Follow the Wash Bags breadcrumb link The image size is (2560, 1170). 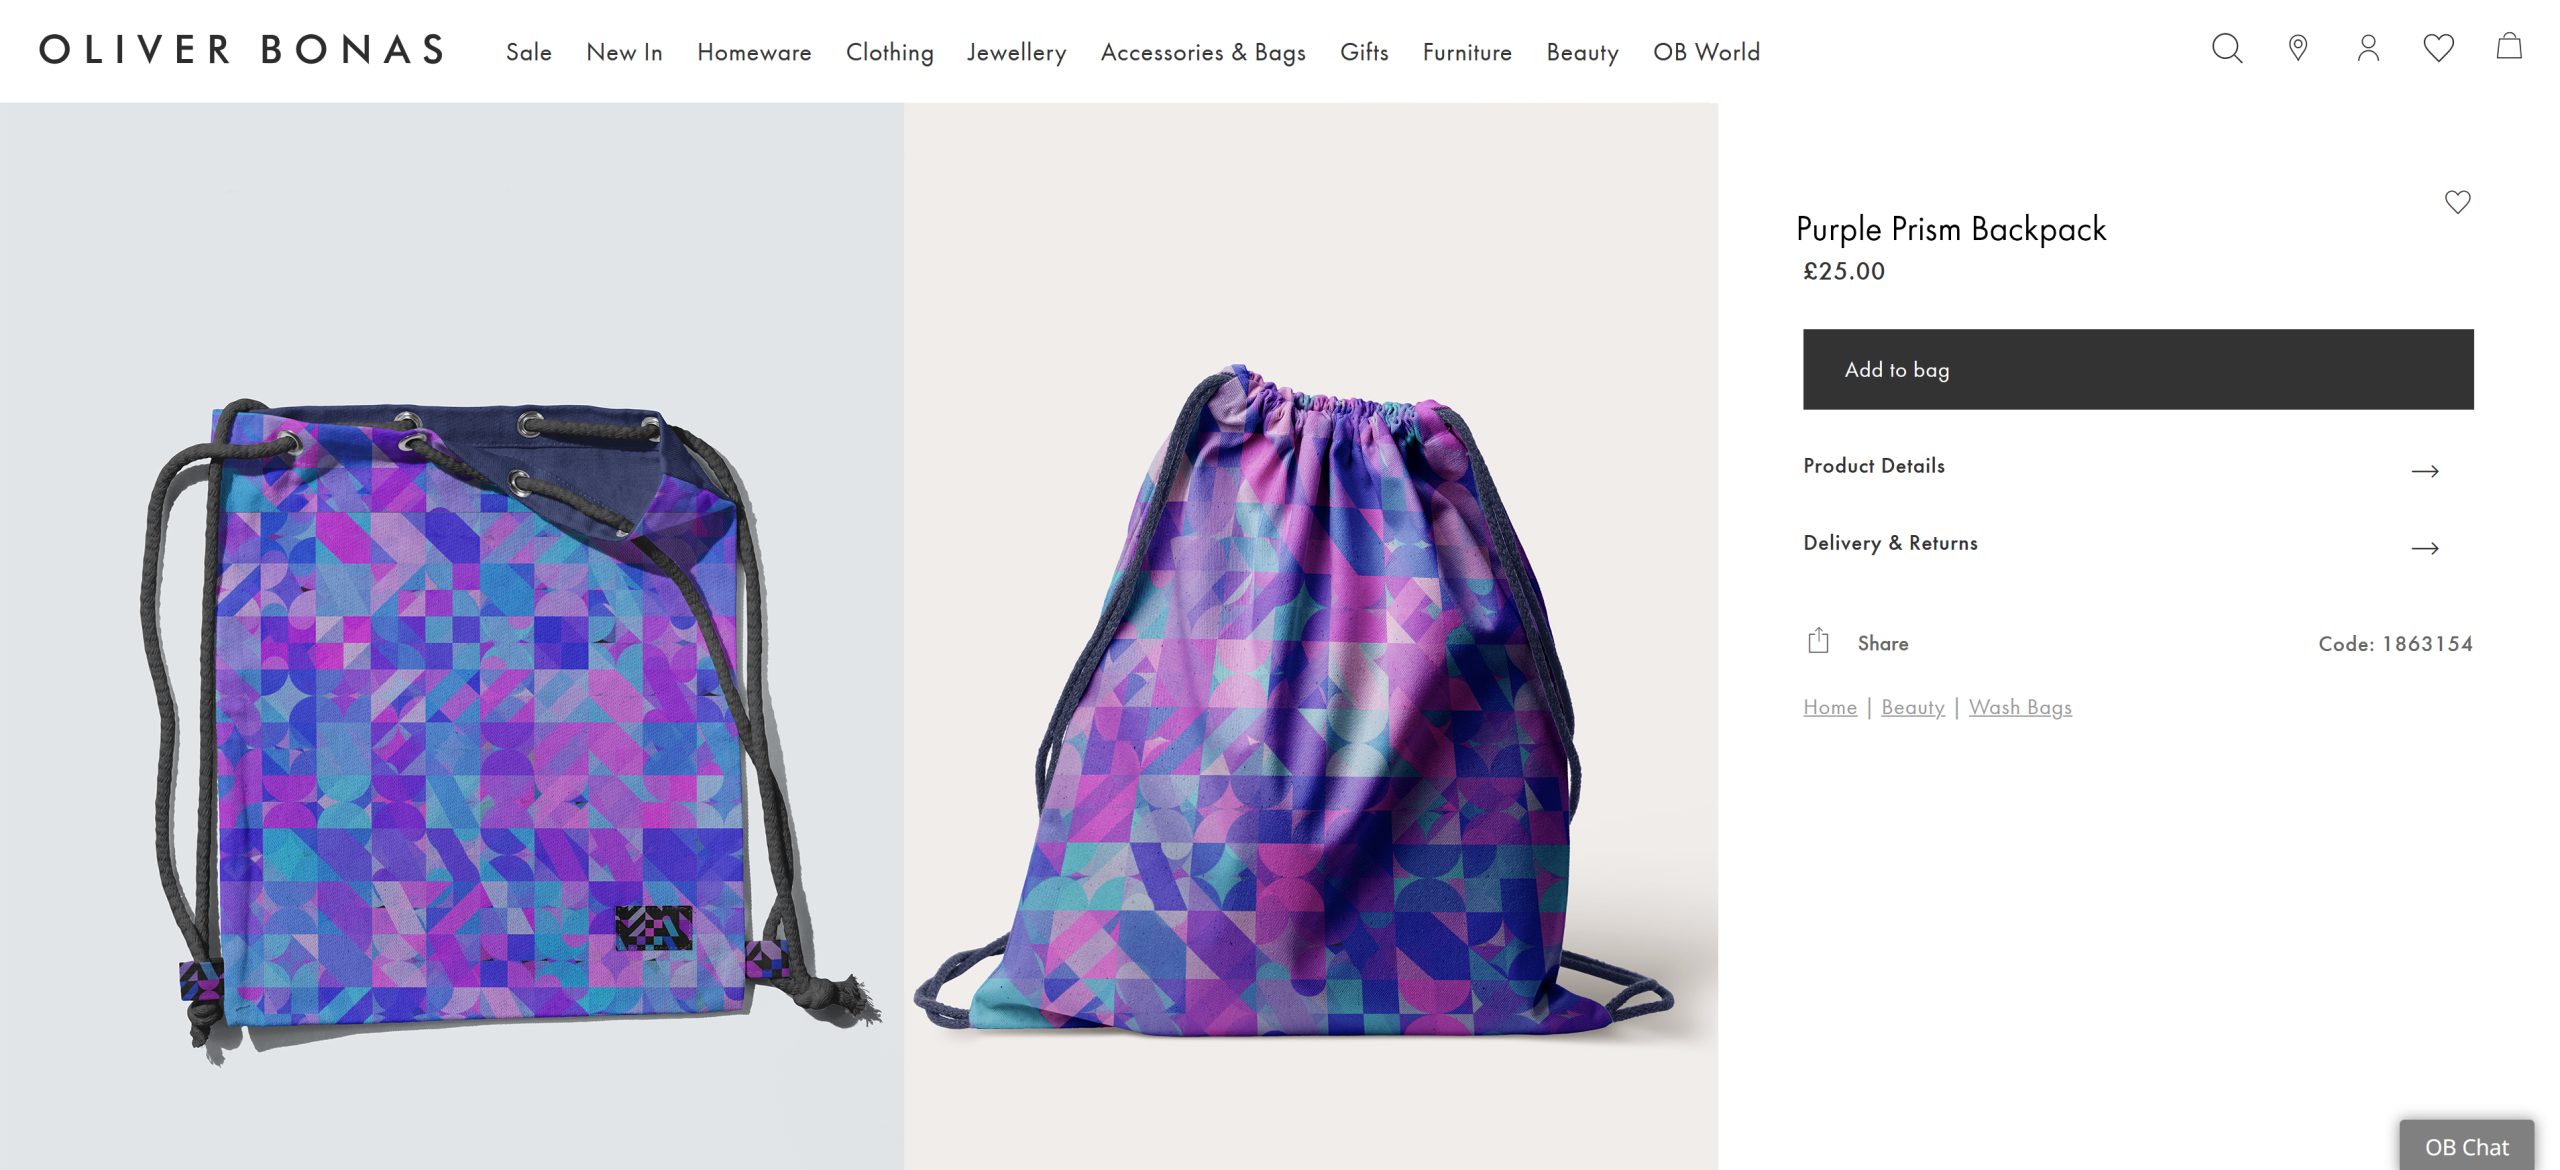click(2020, 707)
